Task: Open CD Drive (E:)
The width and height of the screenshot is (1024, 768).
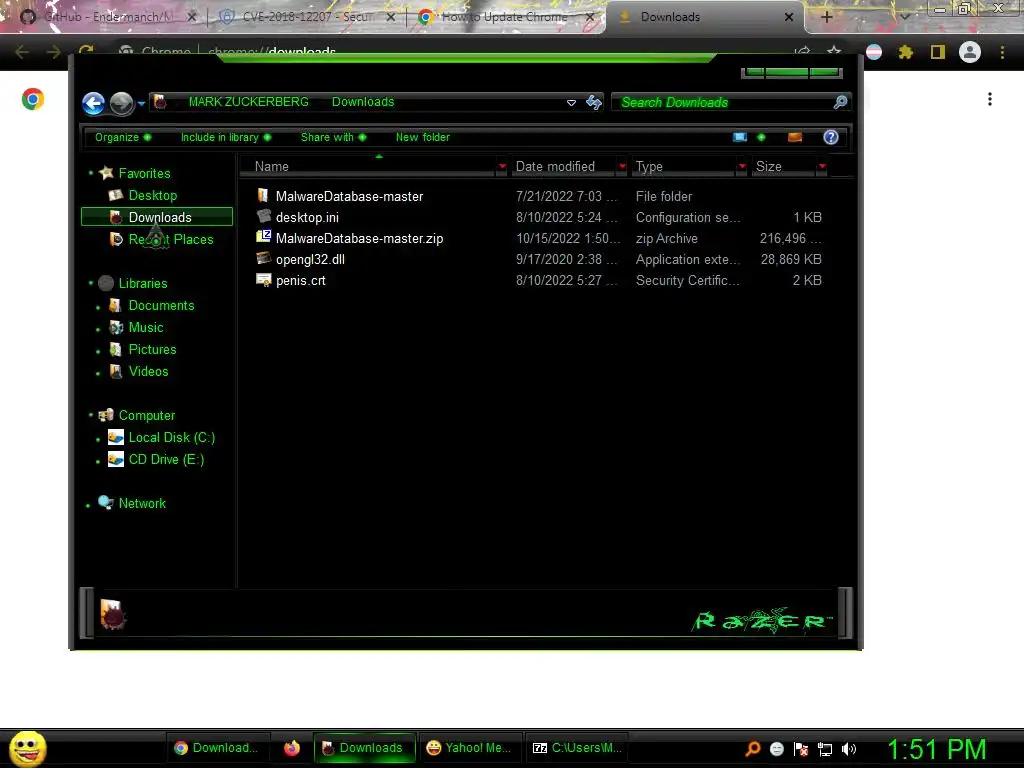Action: (x=166, y=459)
